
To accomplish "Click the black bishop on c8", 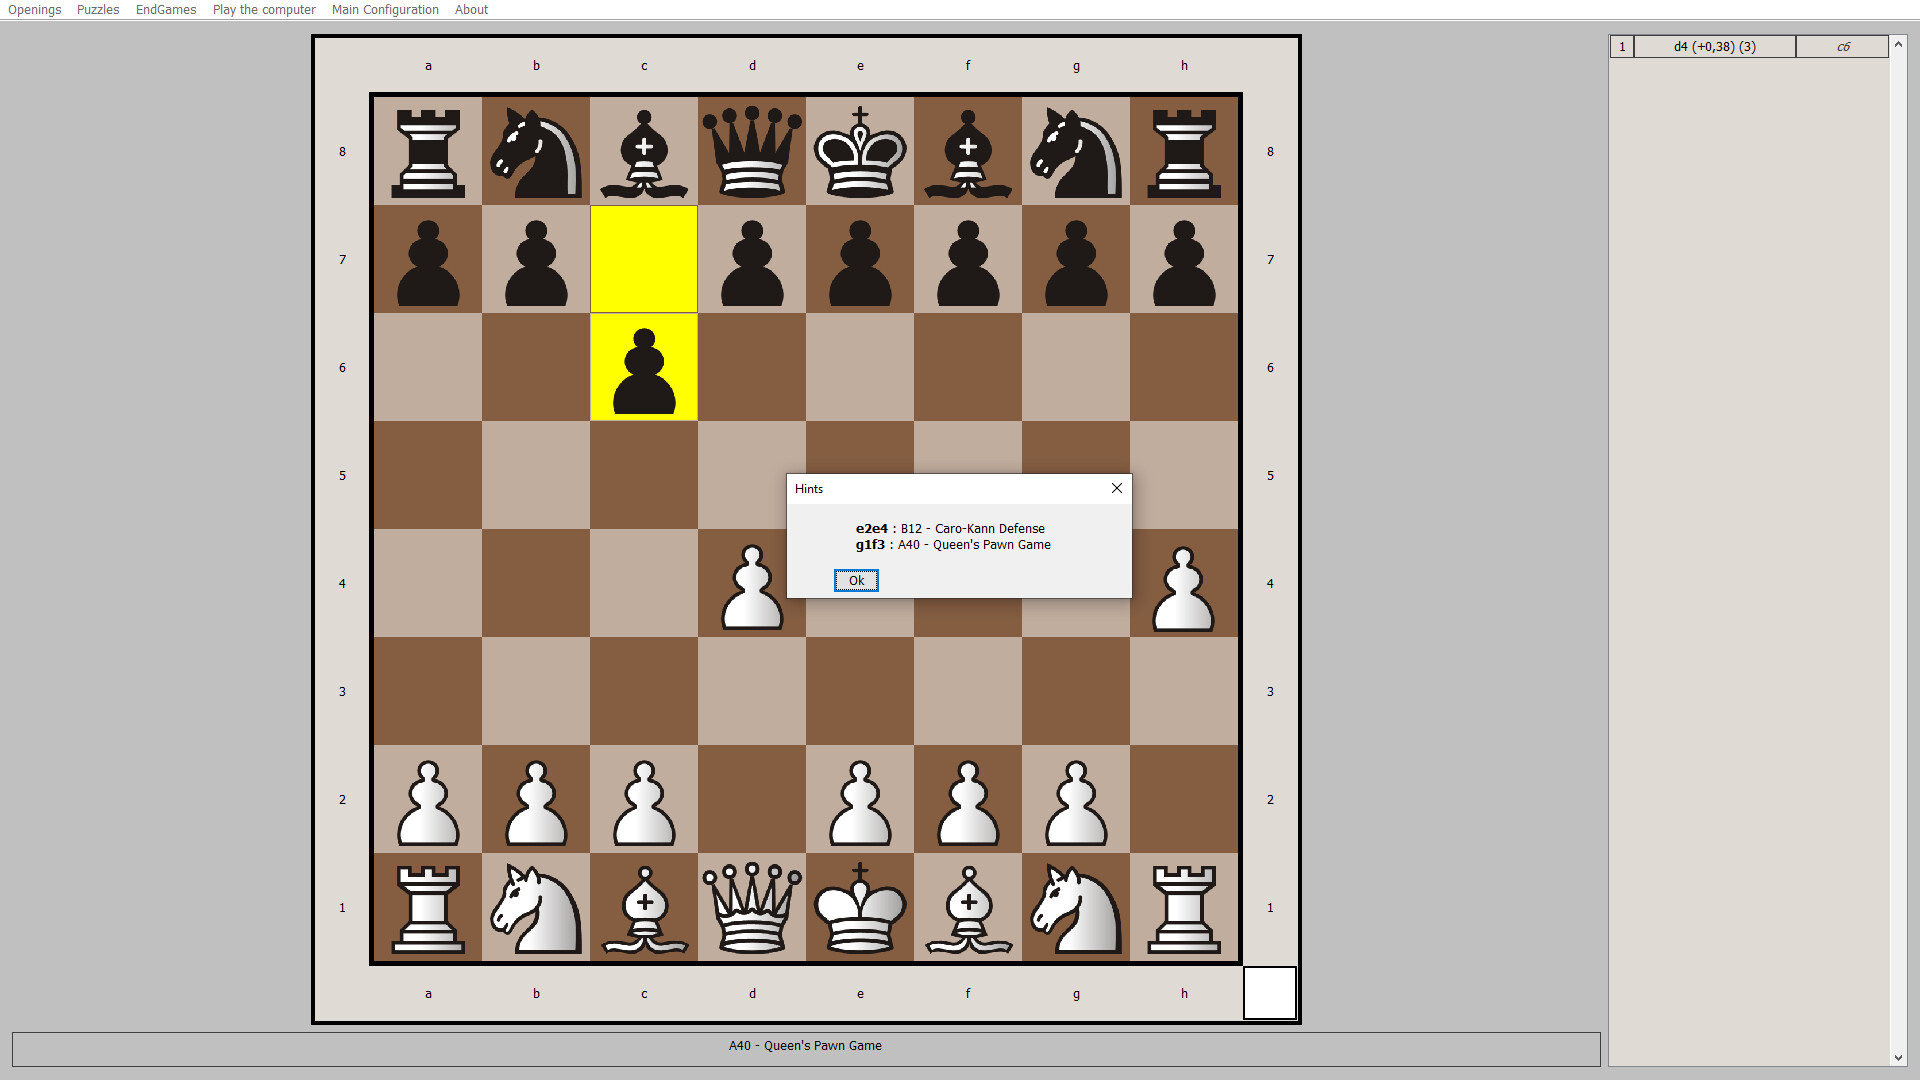I will (x=644, y=151).
